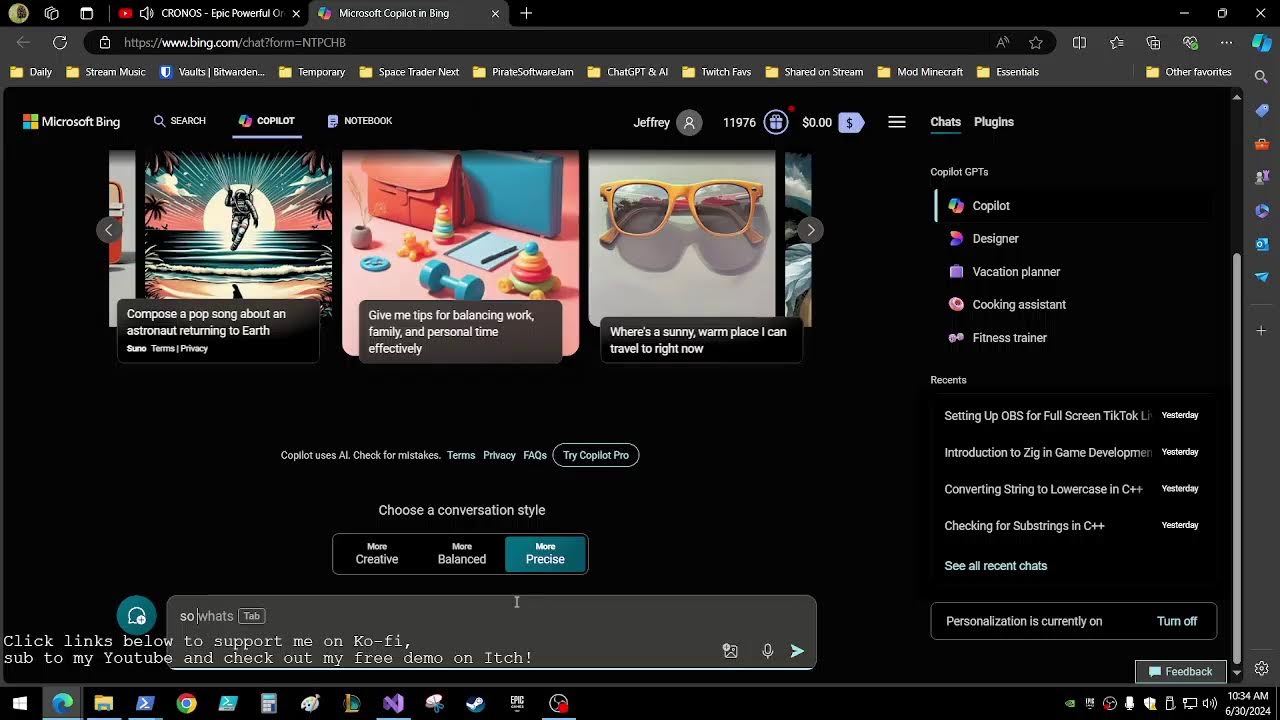This screenshot has width=1280, height=720.
Task: Open Edge split screen icon
Action: coord(1079,42)
